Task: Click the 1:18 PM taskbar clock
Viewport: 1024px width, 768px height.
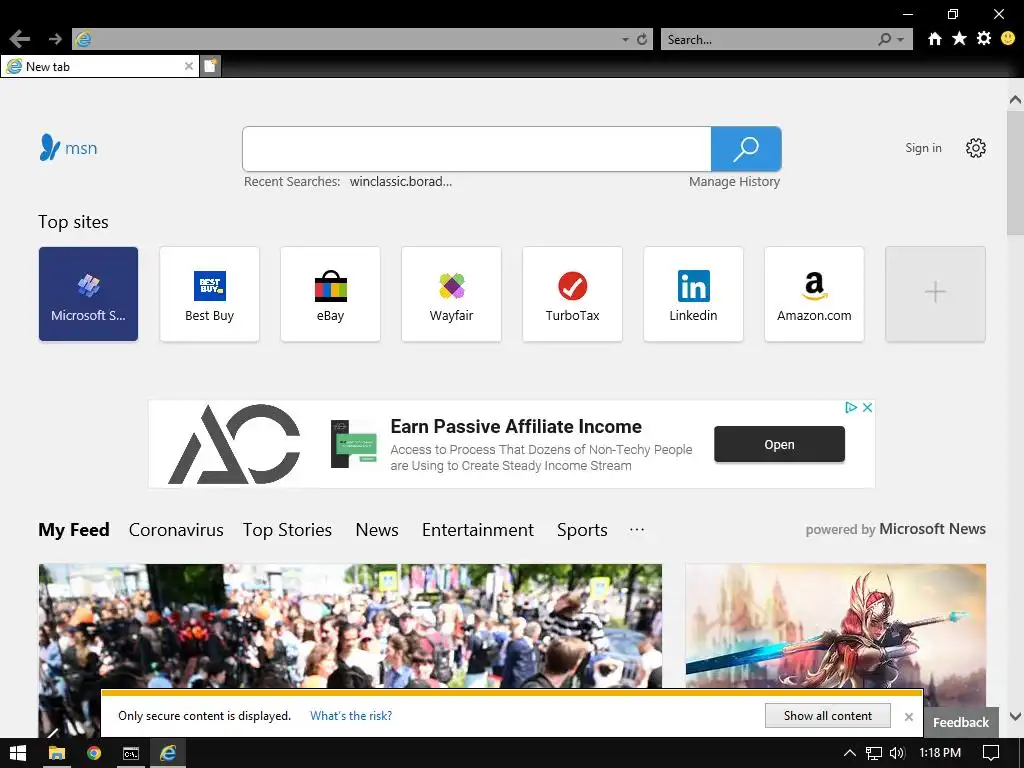Action: [x=940, y=753]
